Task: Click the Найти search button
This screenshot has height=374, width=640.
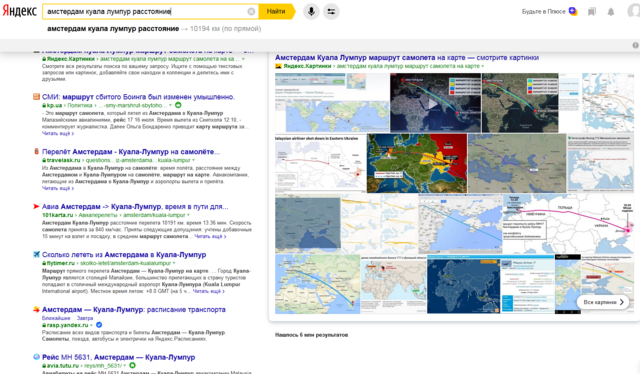Action: click(276, 11)
